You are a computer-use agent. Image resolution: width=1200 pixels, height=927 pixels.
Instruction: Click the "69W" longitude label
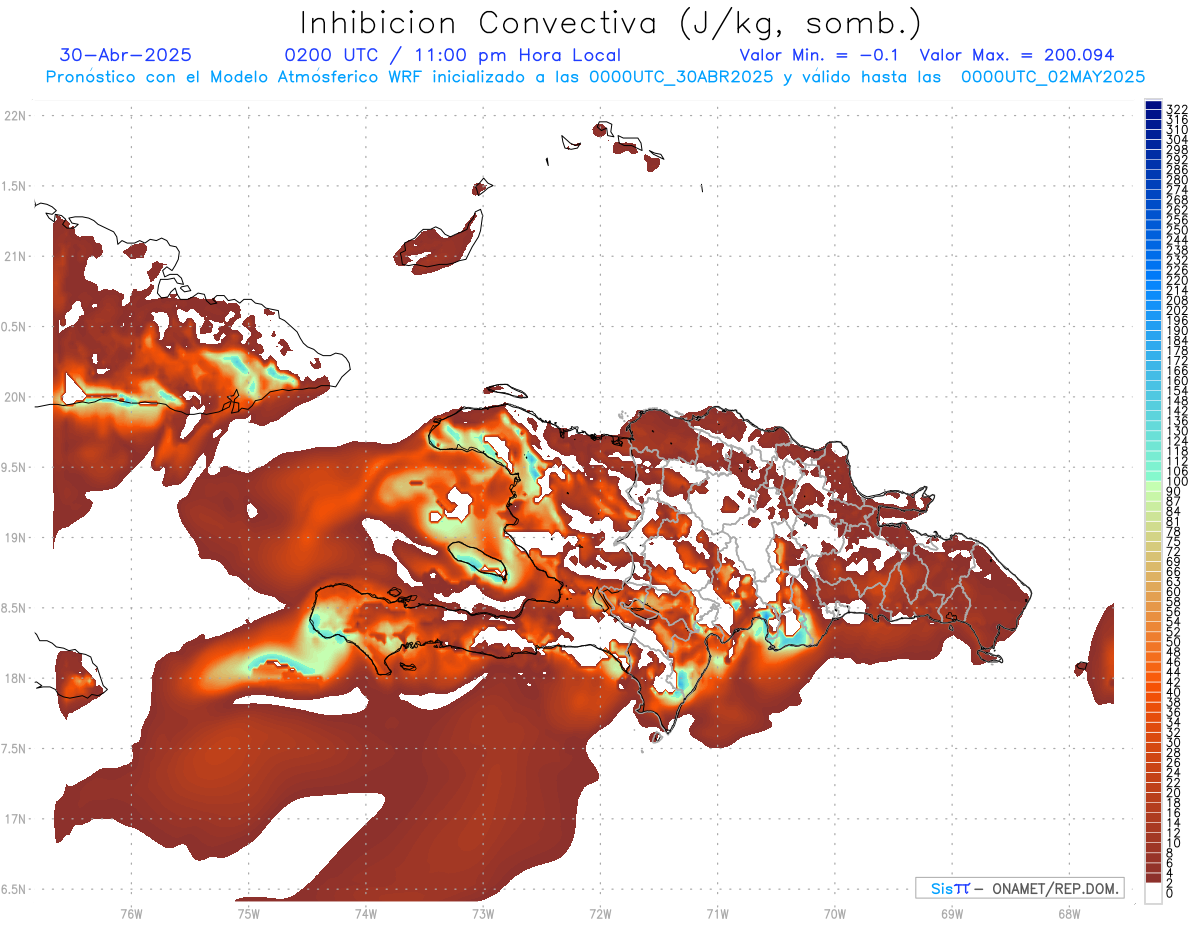tap(952, 913)
